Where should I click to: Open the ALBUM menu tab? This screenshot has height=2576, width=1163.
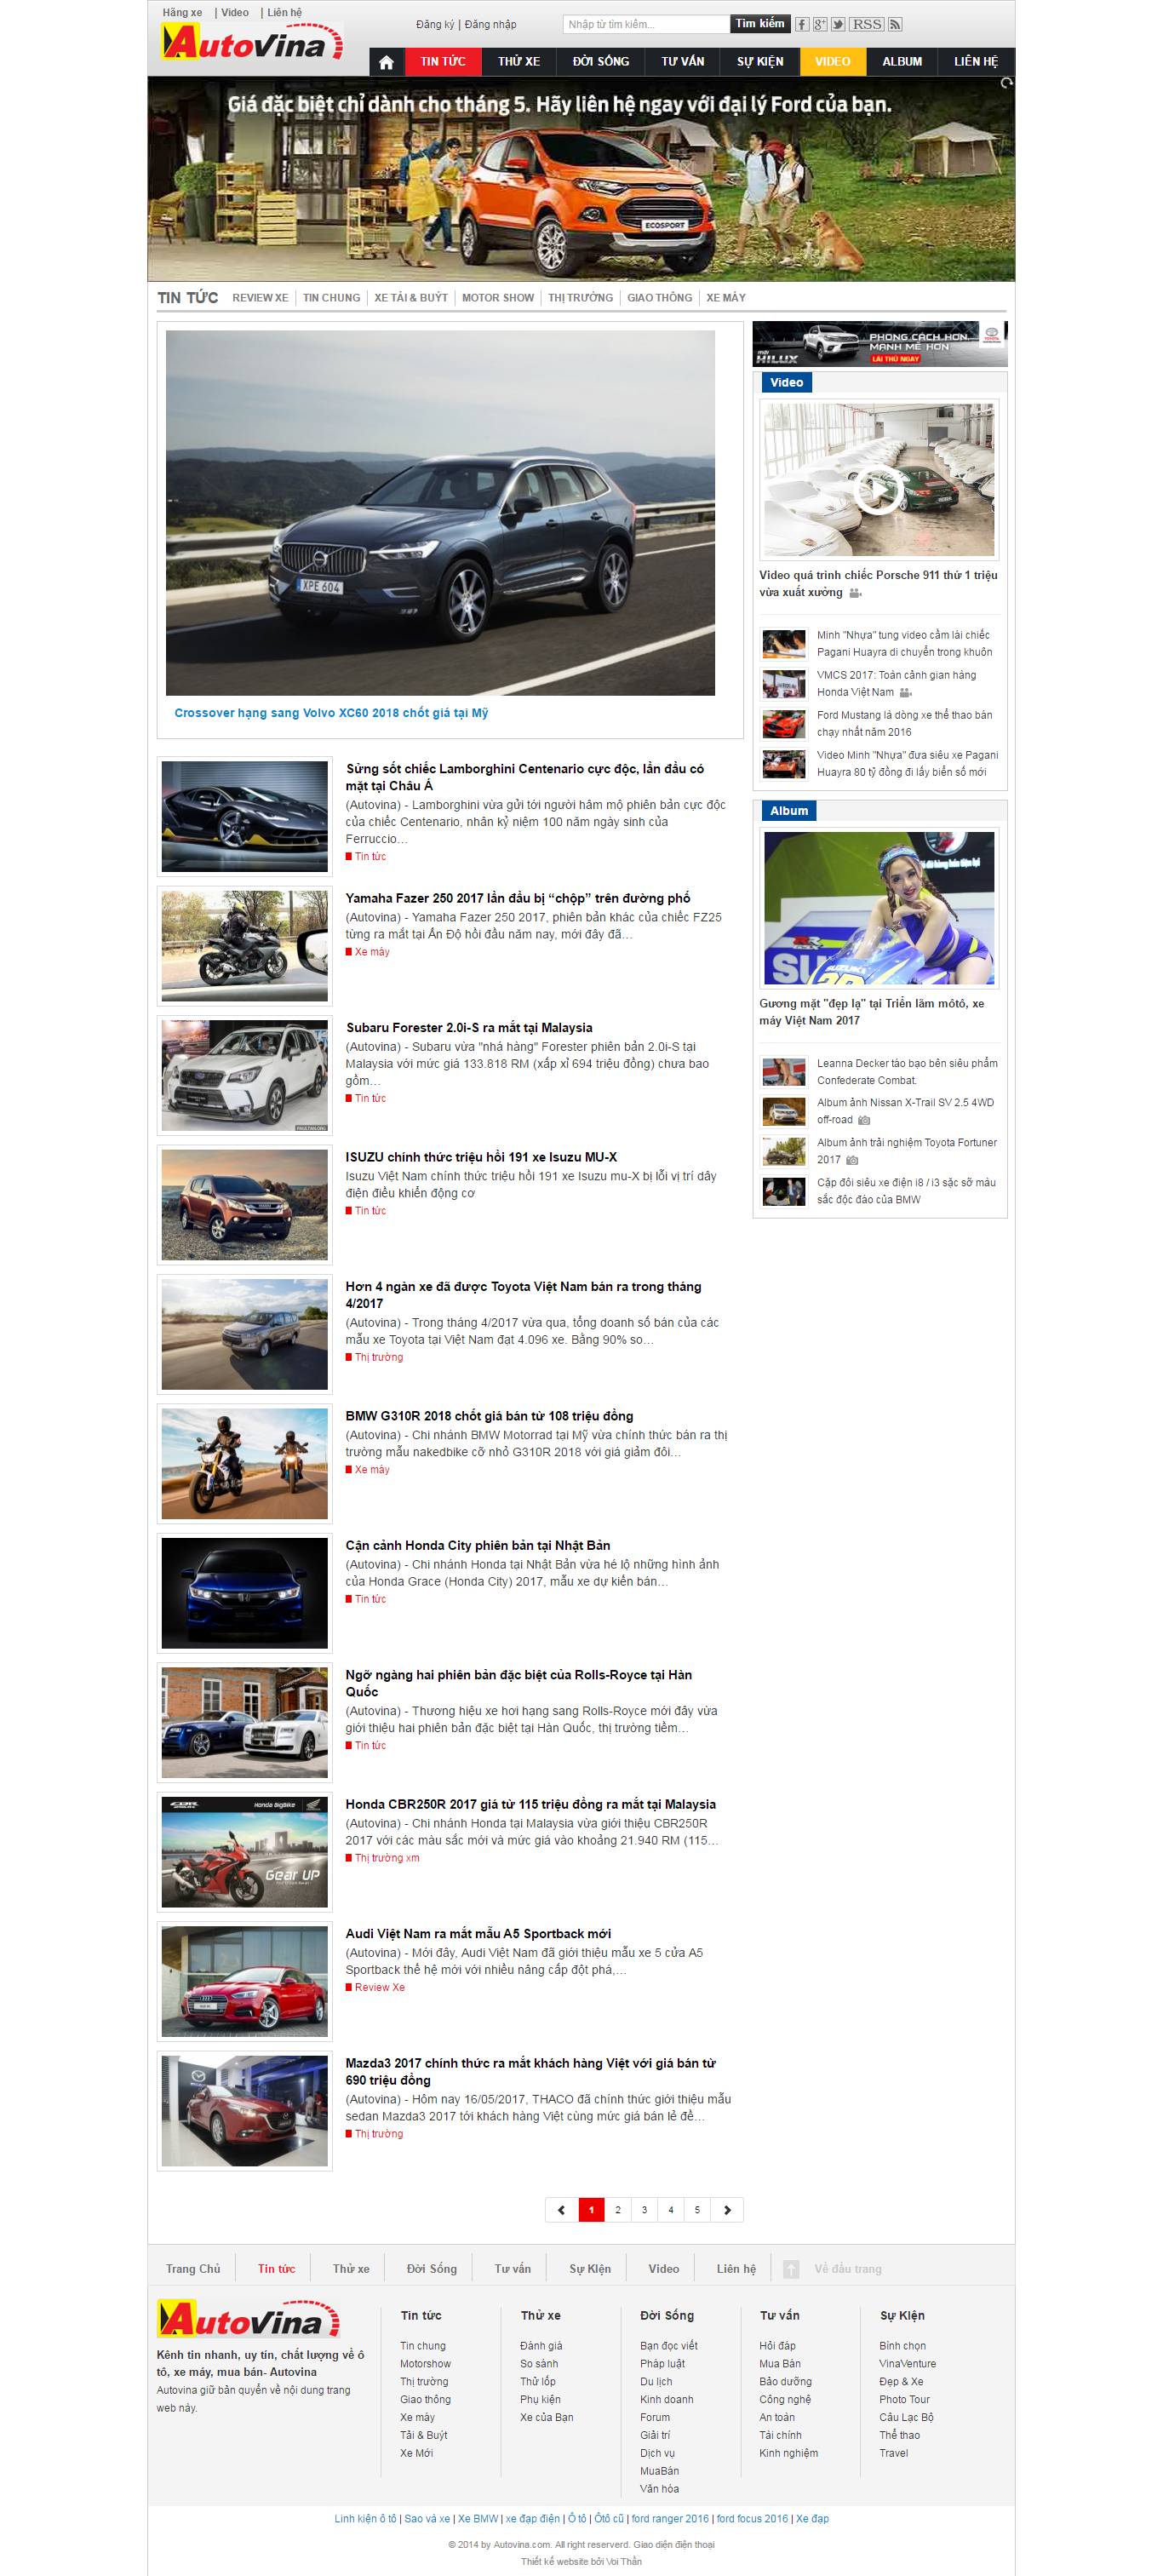(902, 62)
